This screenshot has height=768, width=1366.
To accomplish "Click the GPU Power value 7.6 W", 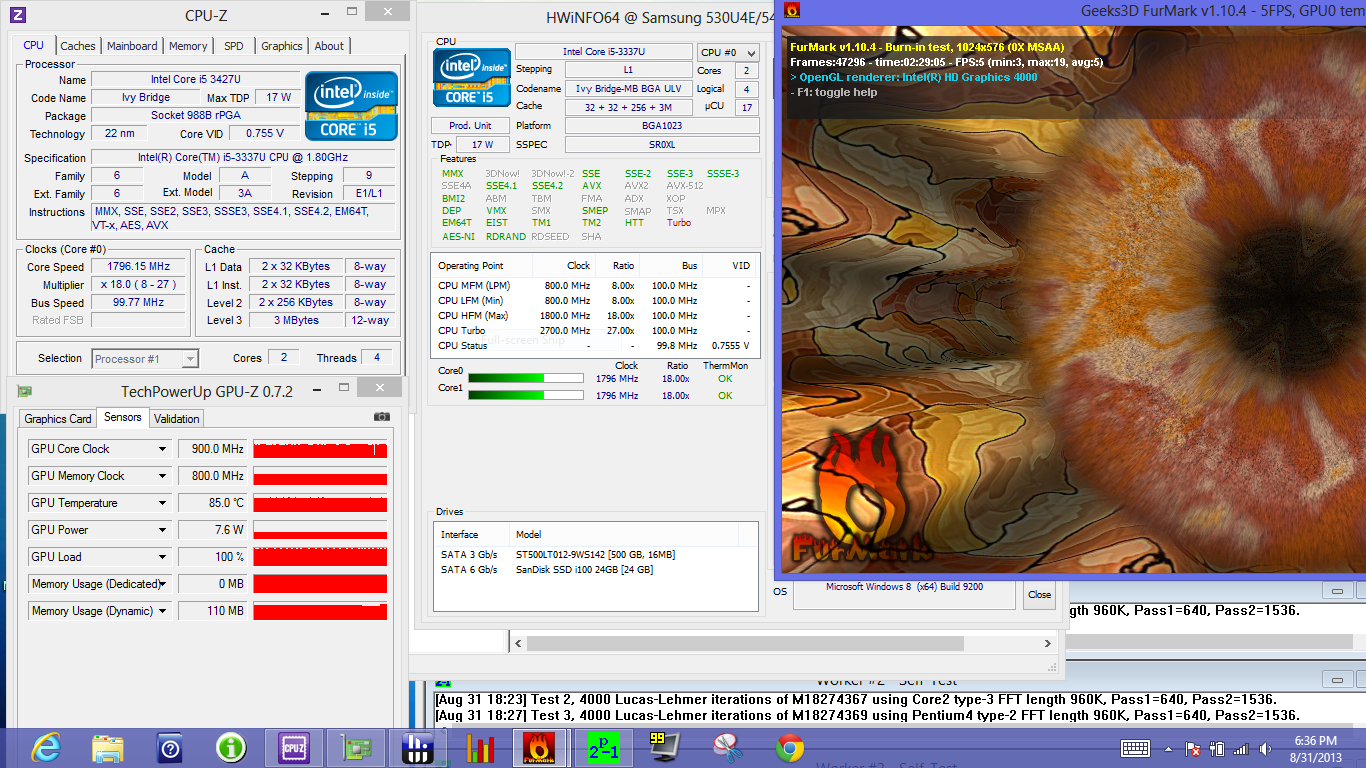I will point(213,530).
